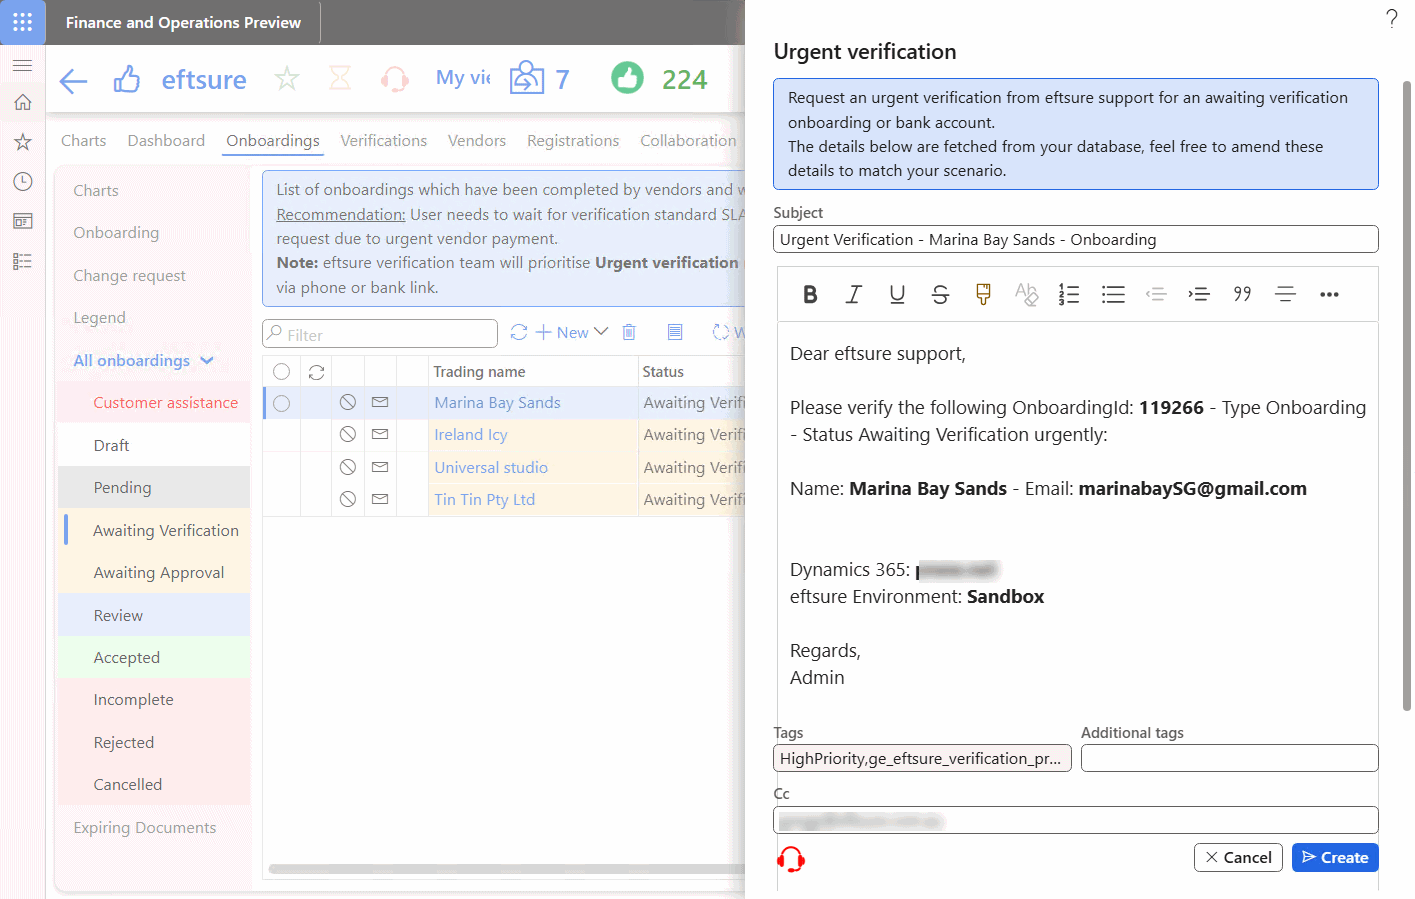Select Customer assistance in sidebar
Viewport: 1415px width, 899px height.
(155, 402)
